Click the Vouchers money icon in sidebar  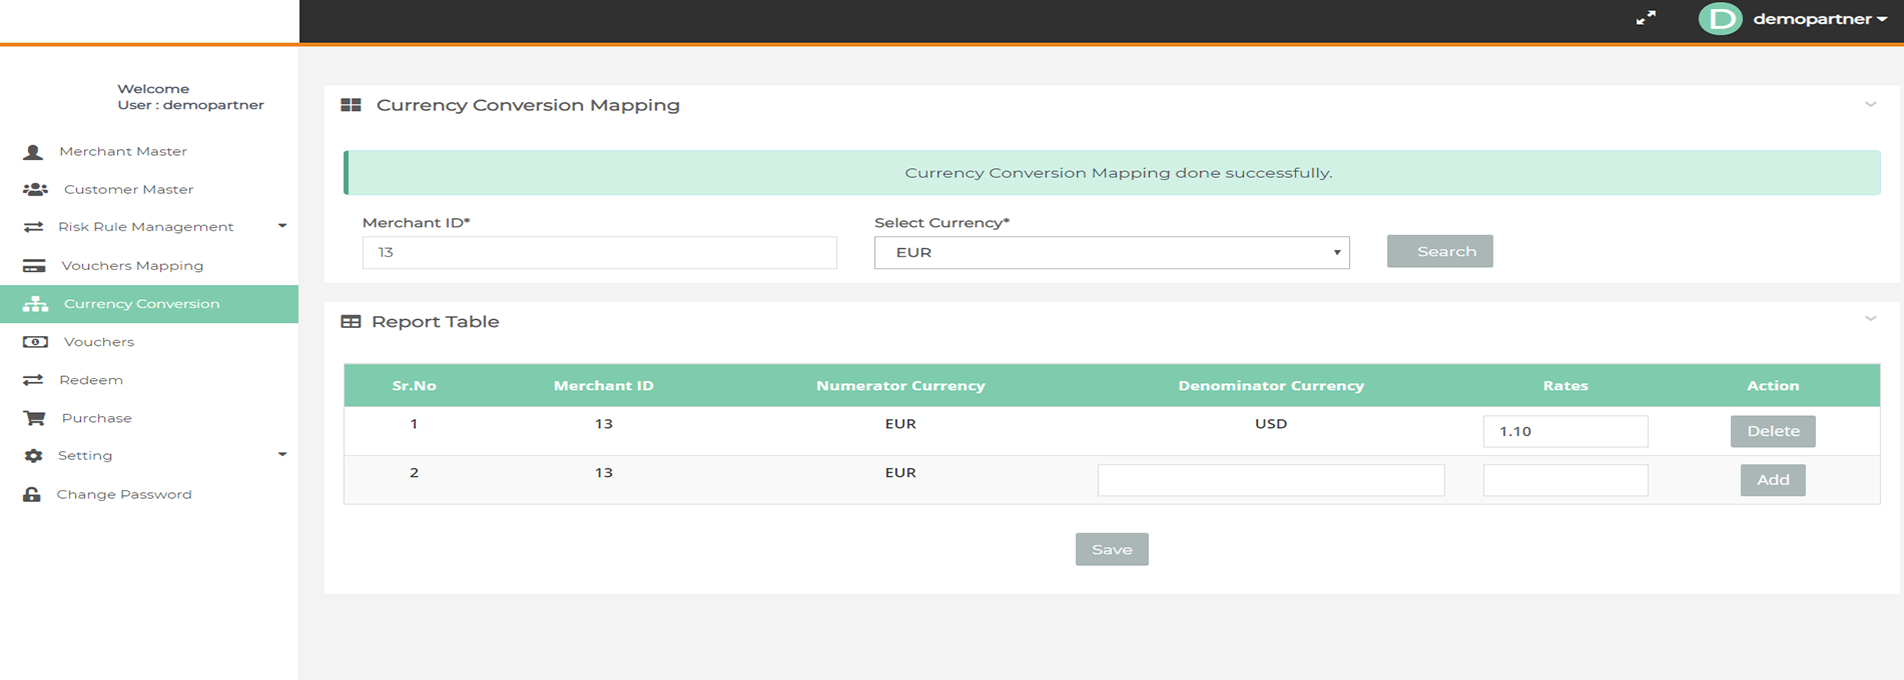pyautogui.click(x=35, y=342)
